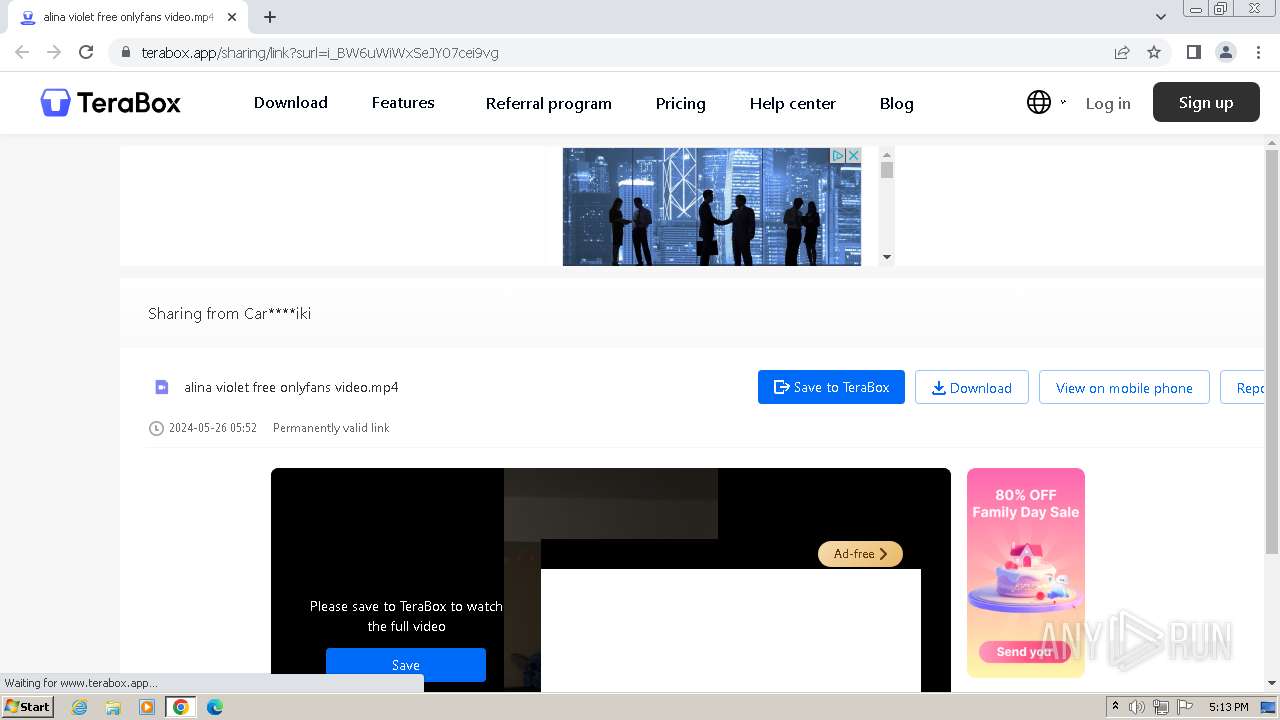Click the video file name text
Viewport: 1280px width, 720px height.
click(x=291, y=387)
